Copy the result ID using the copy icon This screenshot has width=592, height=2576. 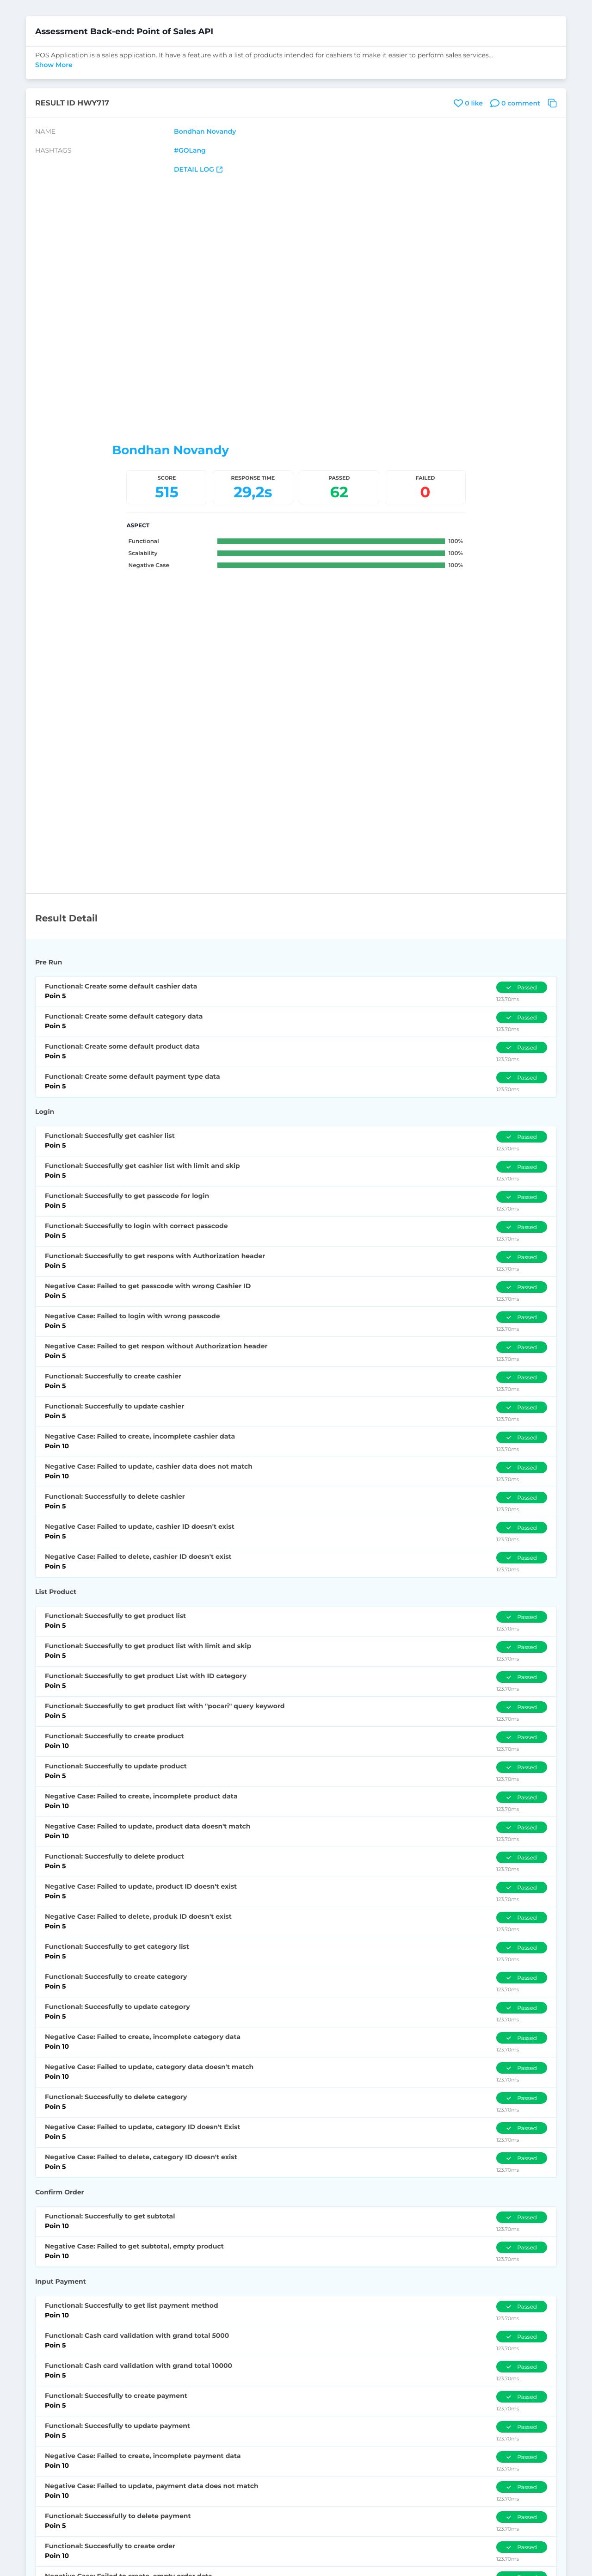[x=552, y=103]
